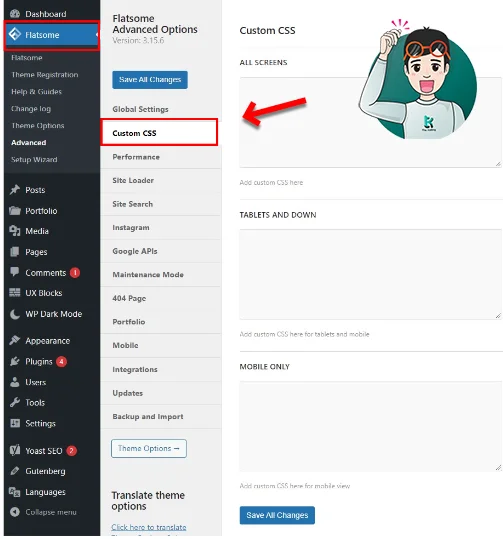Image resolution: width=503 pixels, height=539 pixels.
Task: Grab Tablets and Down textarea resize handle
Action: pos(498,316)
